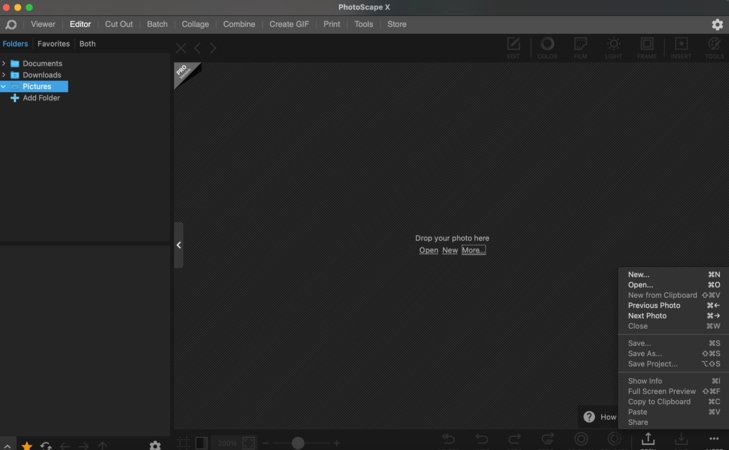Open the FILM effects icon
The height and width of the screenshot is (450, 729).
(580, 45)
